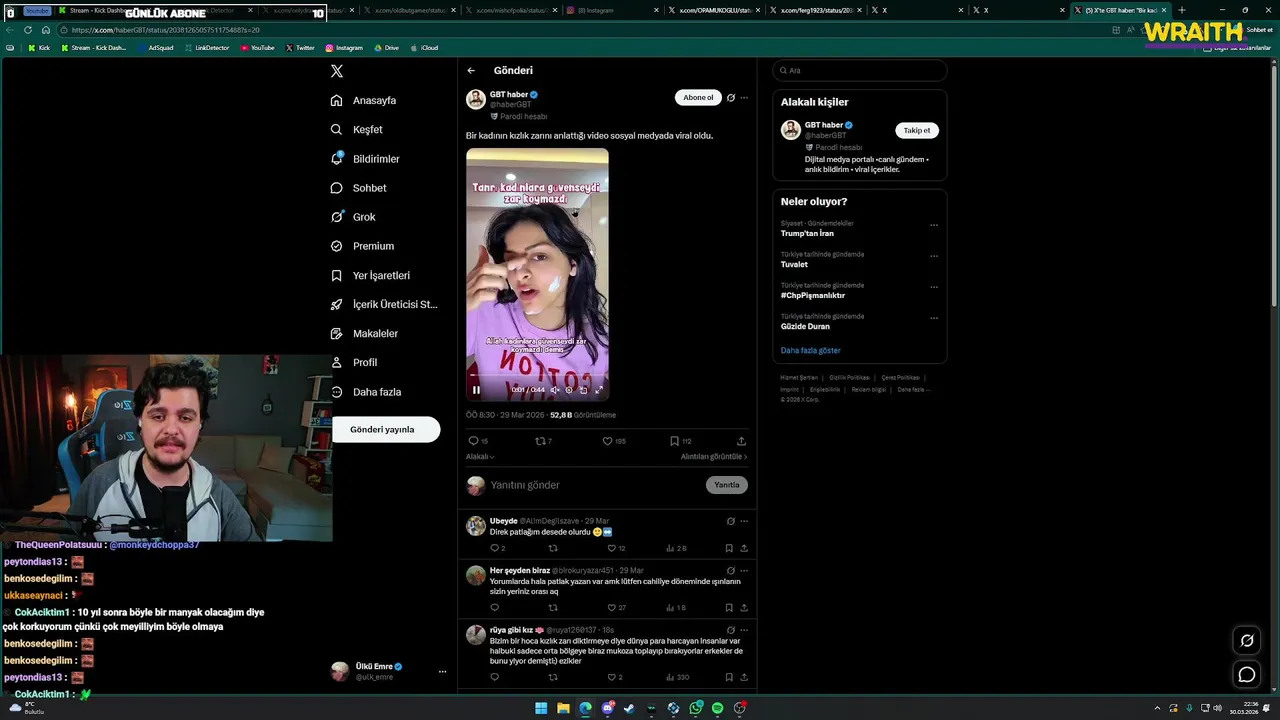Image resolution: width=1280 pixels, height=720 pixels.
Task: Reply to the main post (15)
Action: [x=478, y=441]
